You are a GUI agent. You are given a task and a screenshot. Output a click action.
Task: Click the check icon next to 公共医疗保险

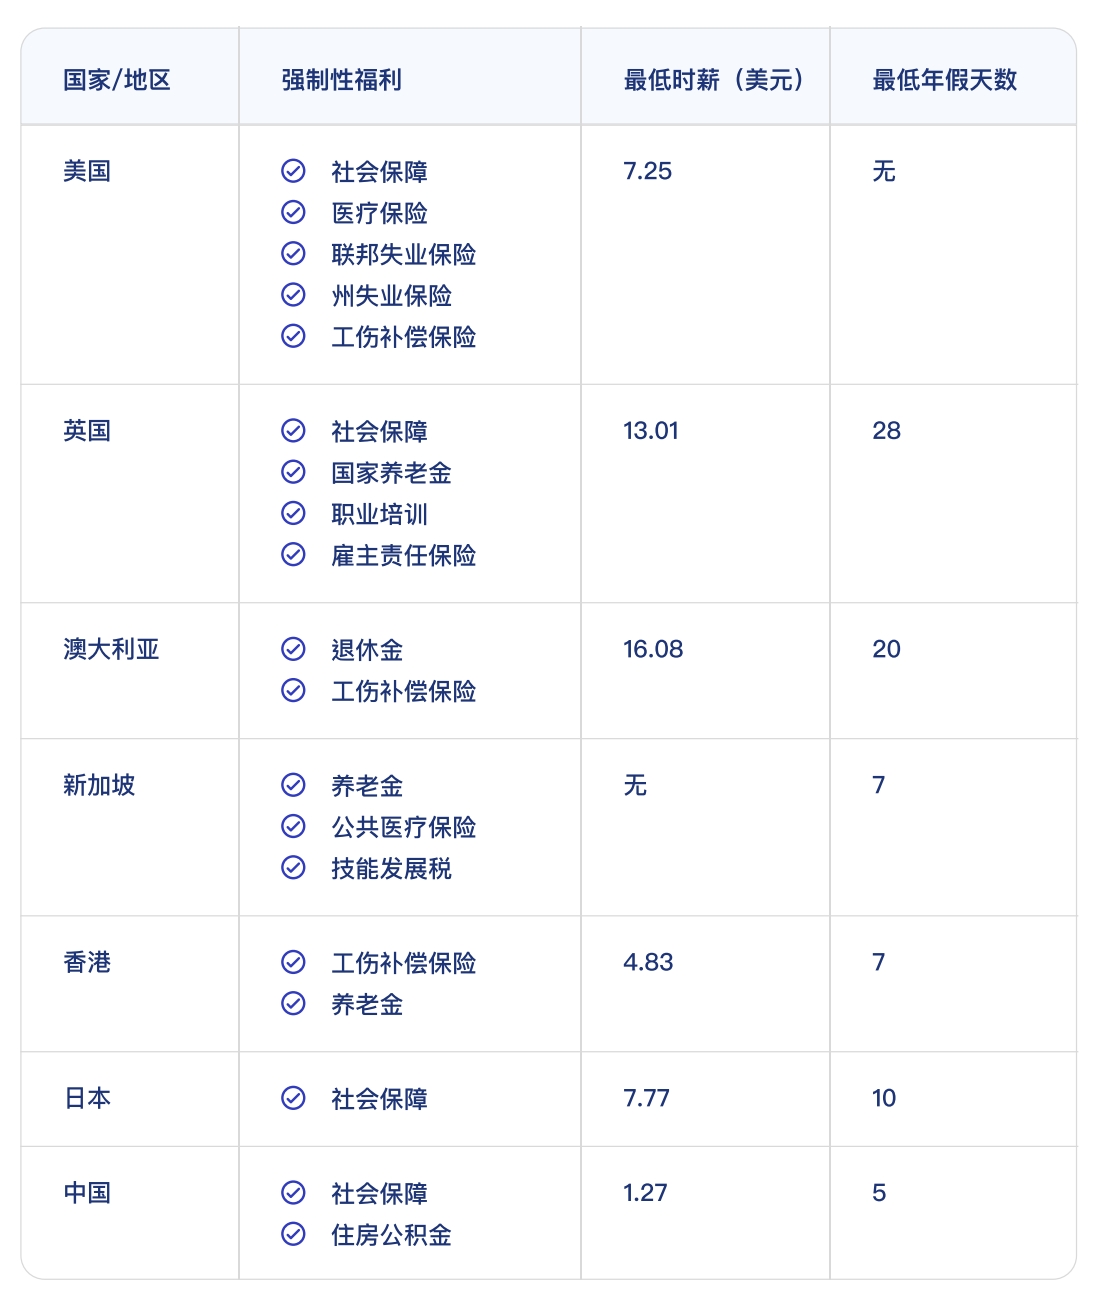click(x=293, y=826)
